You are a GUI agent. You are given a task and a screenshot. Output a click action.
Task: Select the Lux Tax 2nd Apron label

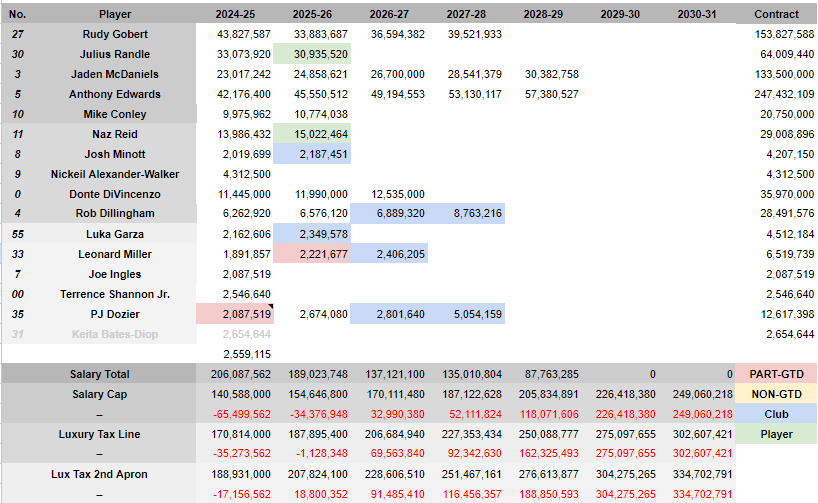click(x=100, y=474)
